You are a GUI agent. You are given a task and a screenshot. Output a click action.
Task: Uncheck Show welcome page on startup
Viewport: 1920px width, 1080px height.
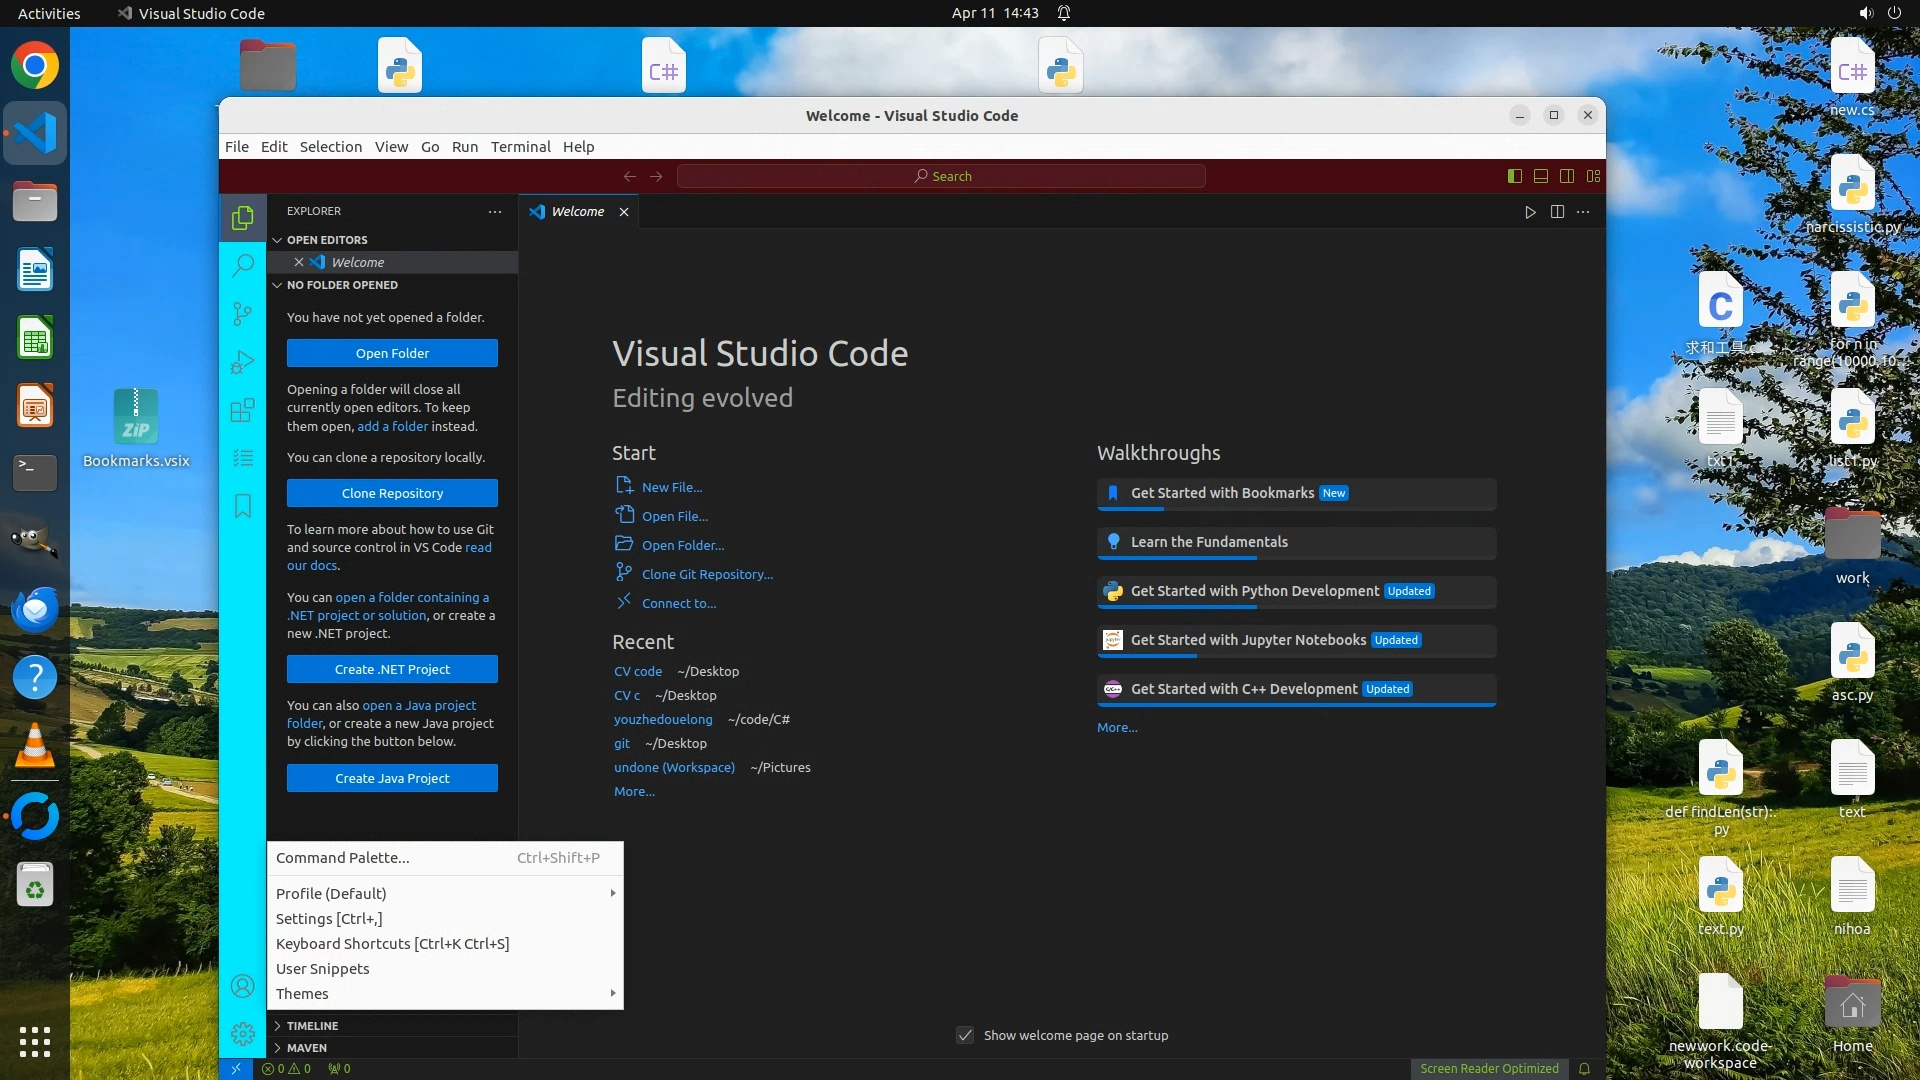coord(965,1035)
